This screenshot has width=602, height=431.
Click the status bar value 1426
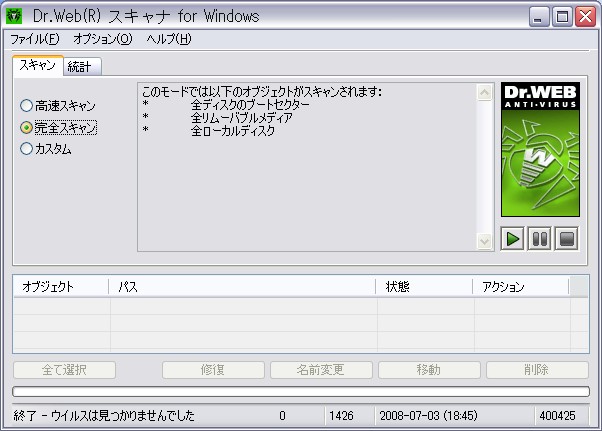click(341, 416)
